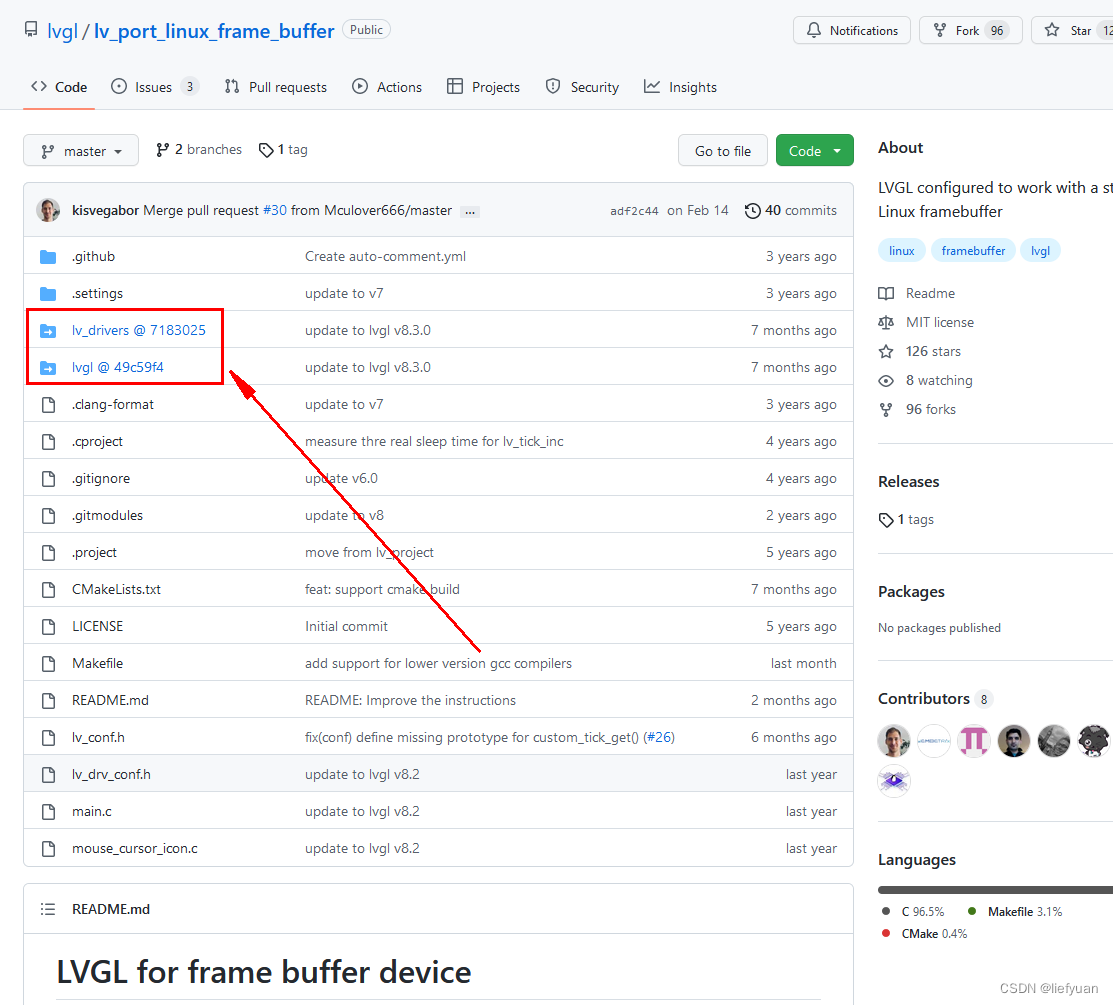Viewport: 1113px width, 1005px height.
Task: Click commit hash adf2c44
Action: pyautogui.click(x=634, y=211)
